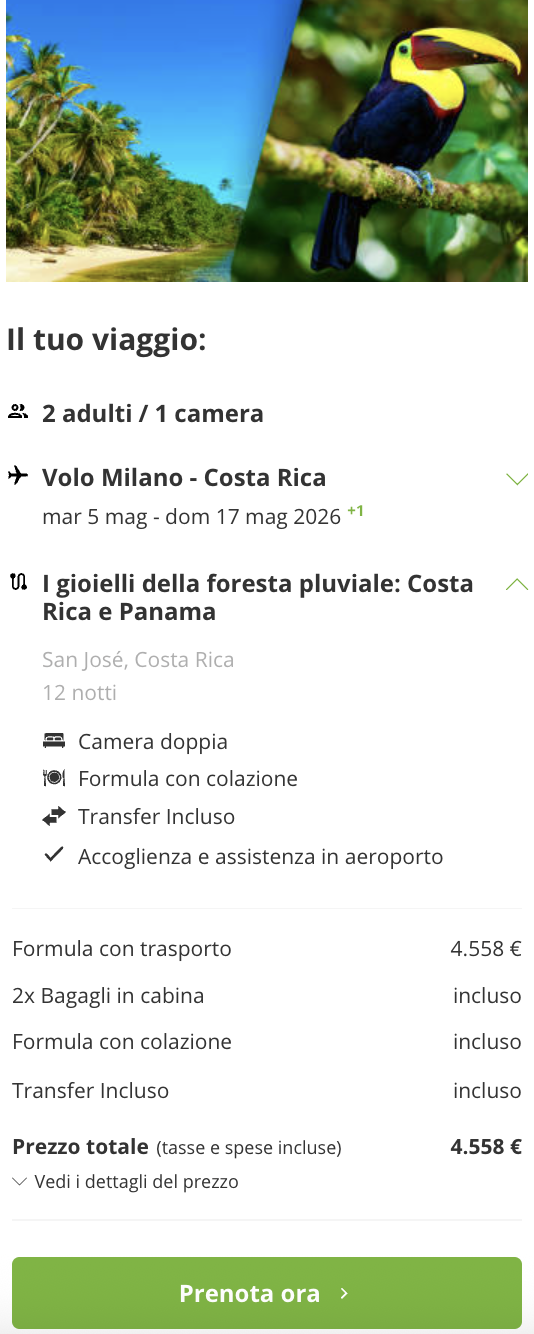Collapse the I gioielli della foresta pluviale section

[517, 584]
